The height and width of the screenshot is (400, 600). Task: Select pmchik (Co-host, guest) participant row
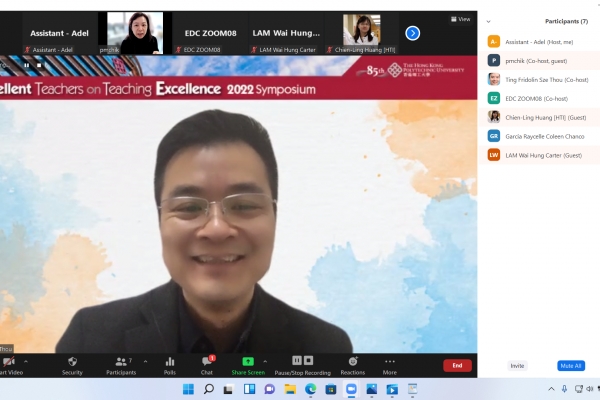pos(540,60)
